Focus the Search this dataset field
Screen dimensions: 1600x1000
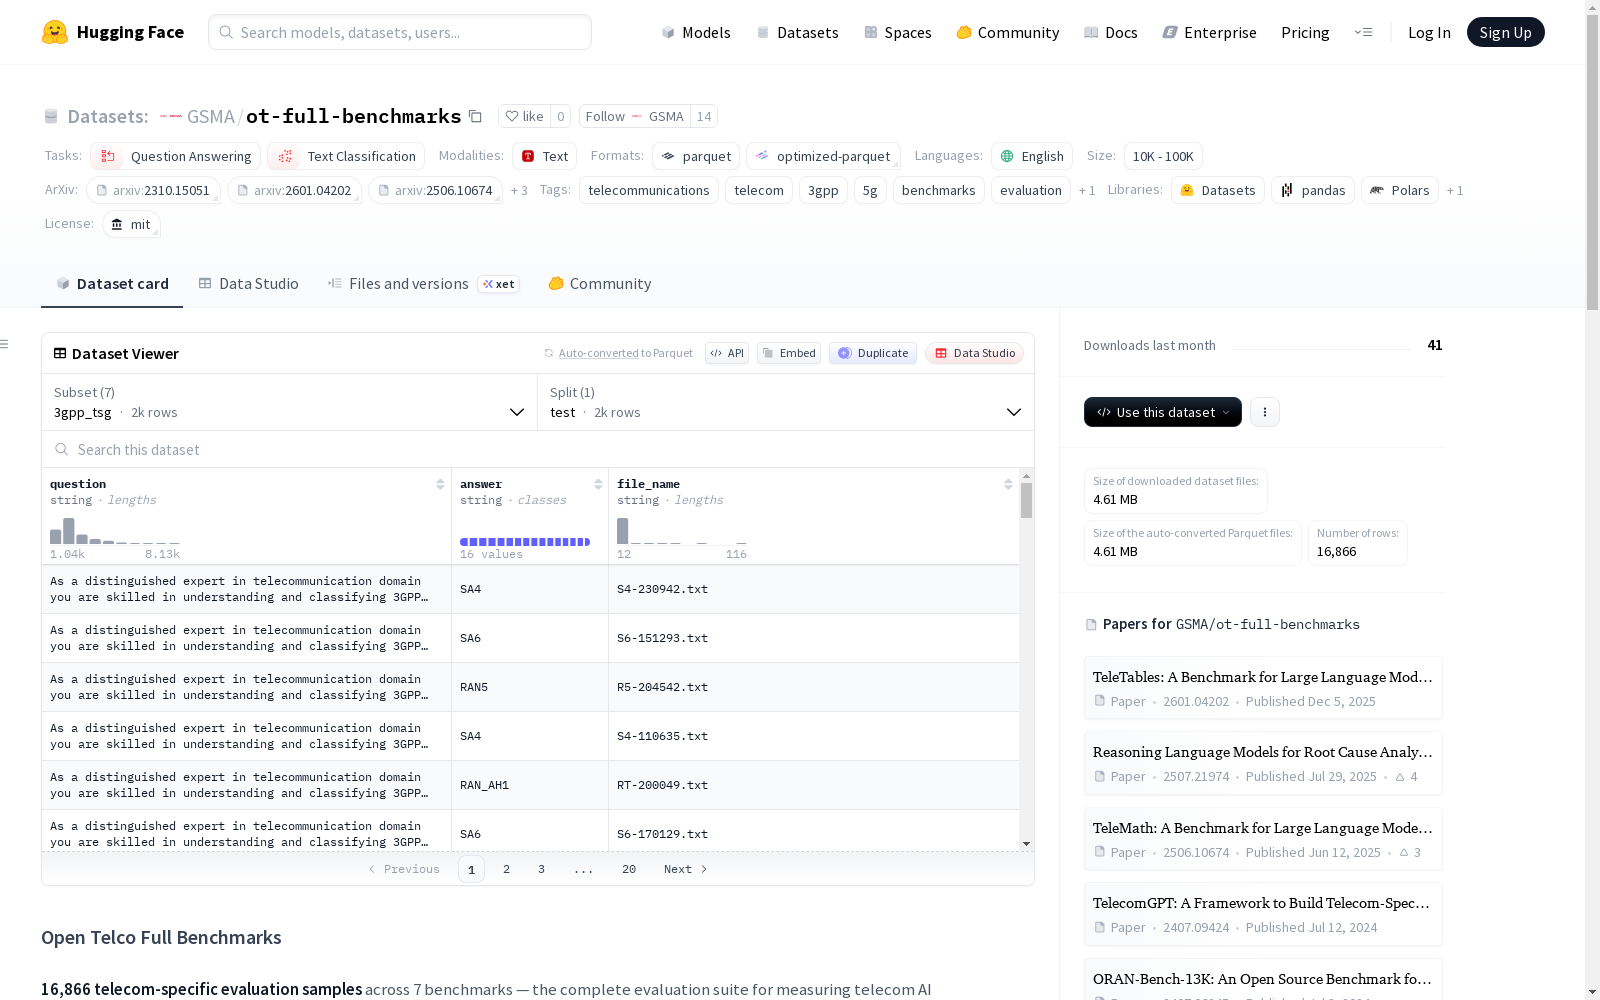point(538,450)
